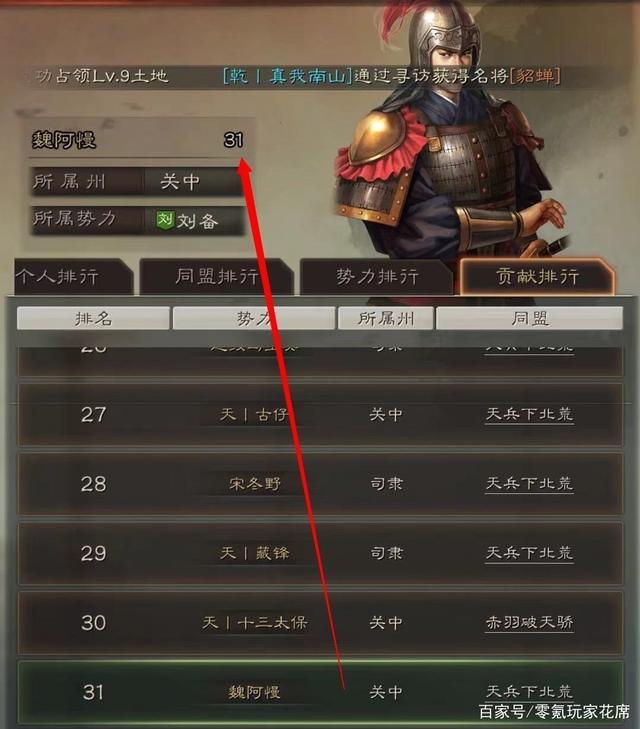Click the active 贡献排行 tab

[537, 277]
